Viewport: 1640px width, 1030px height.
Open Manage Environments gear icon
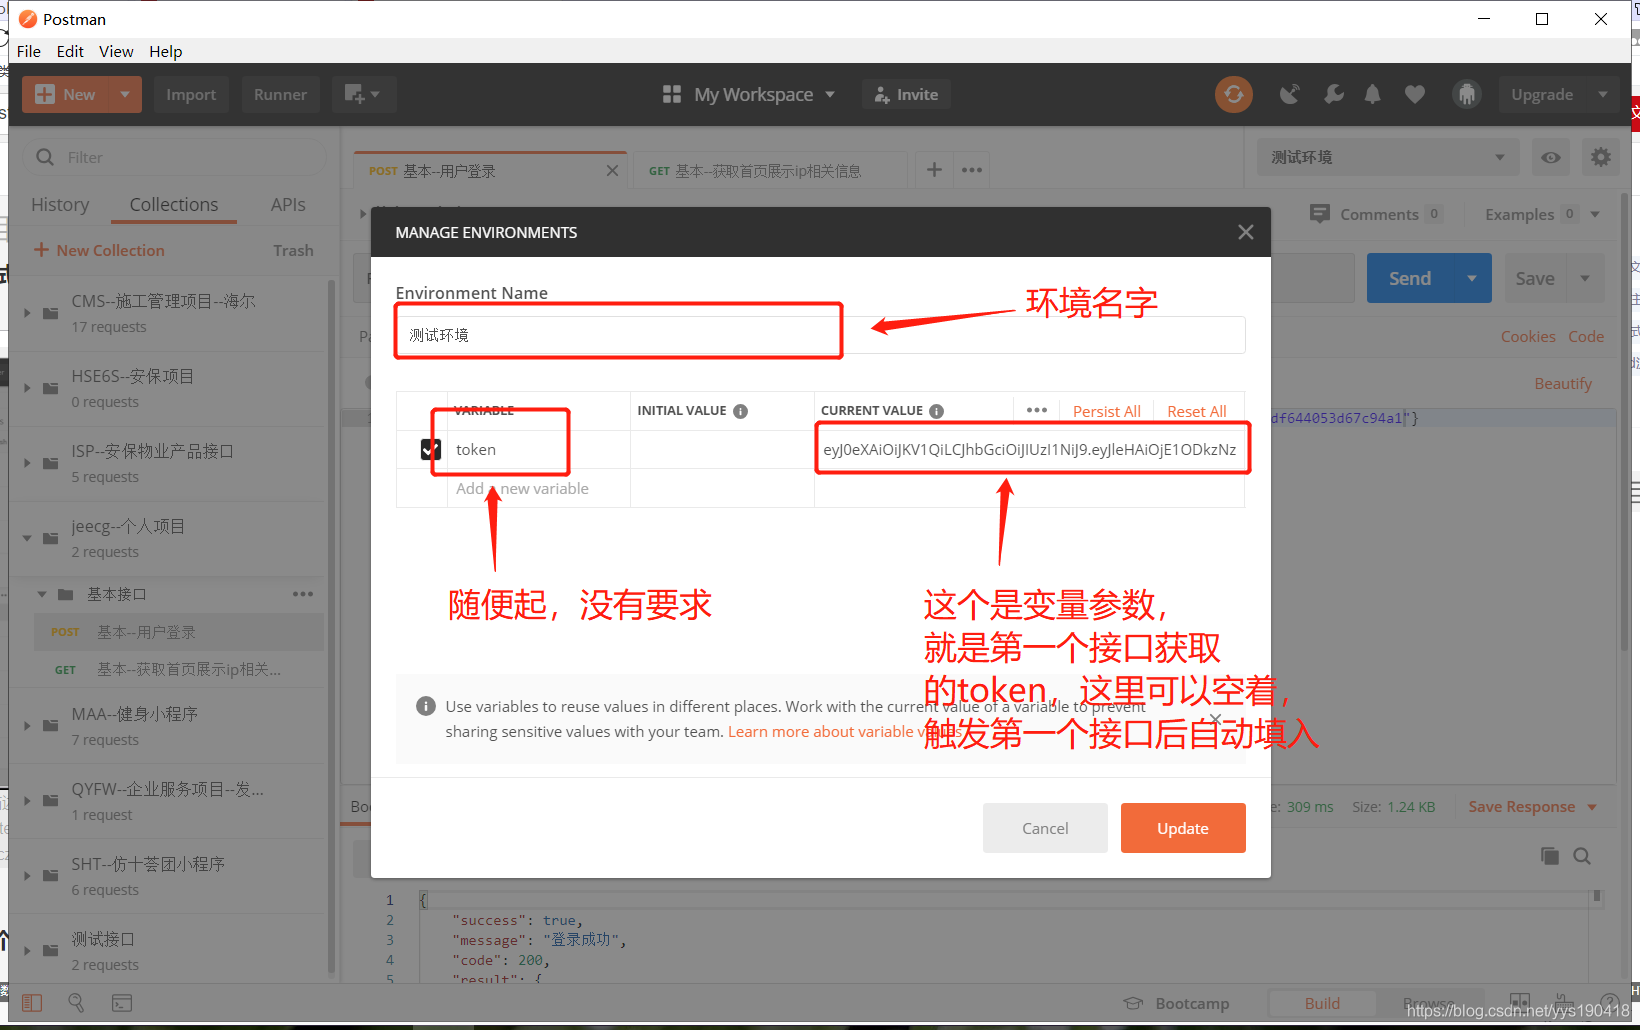[x=1600, y=157]
